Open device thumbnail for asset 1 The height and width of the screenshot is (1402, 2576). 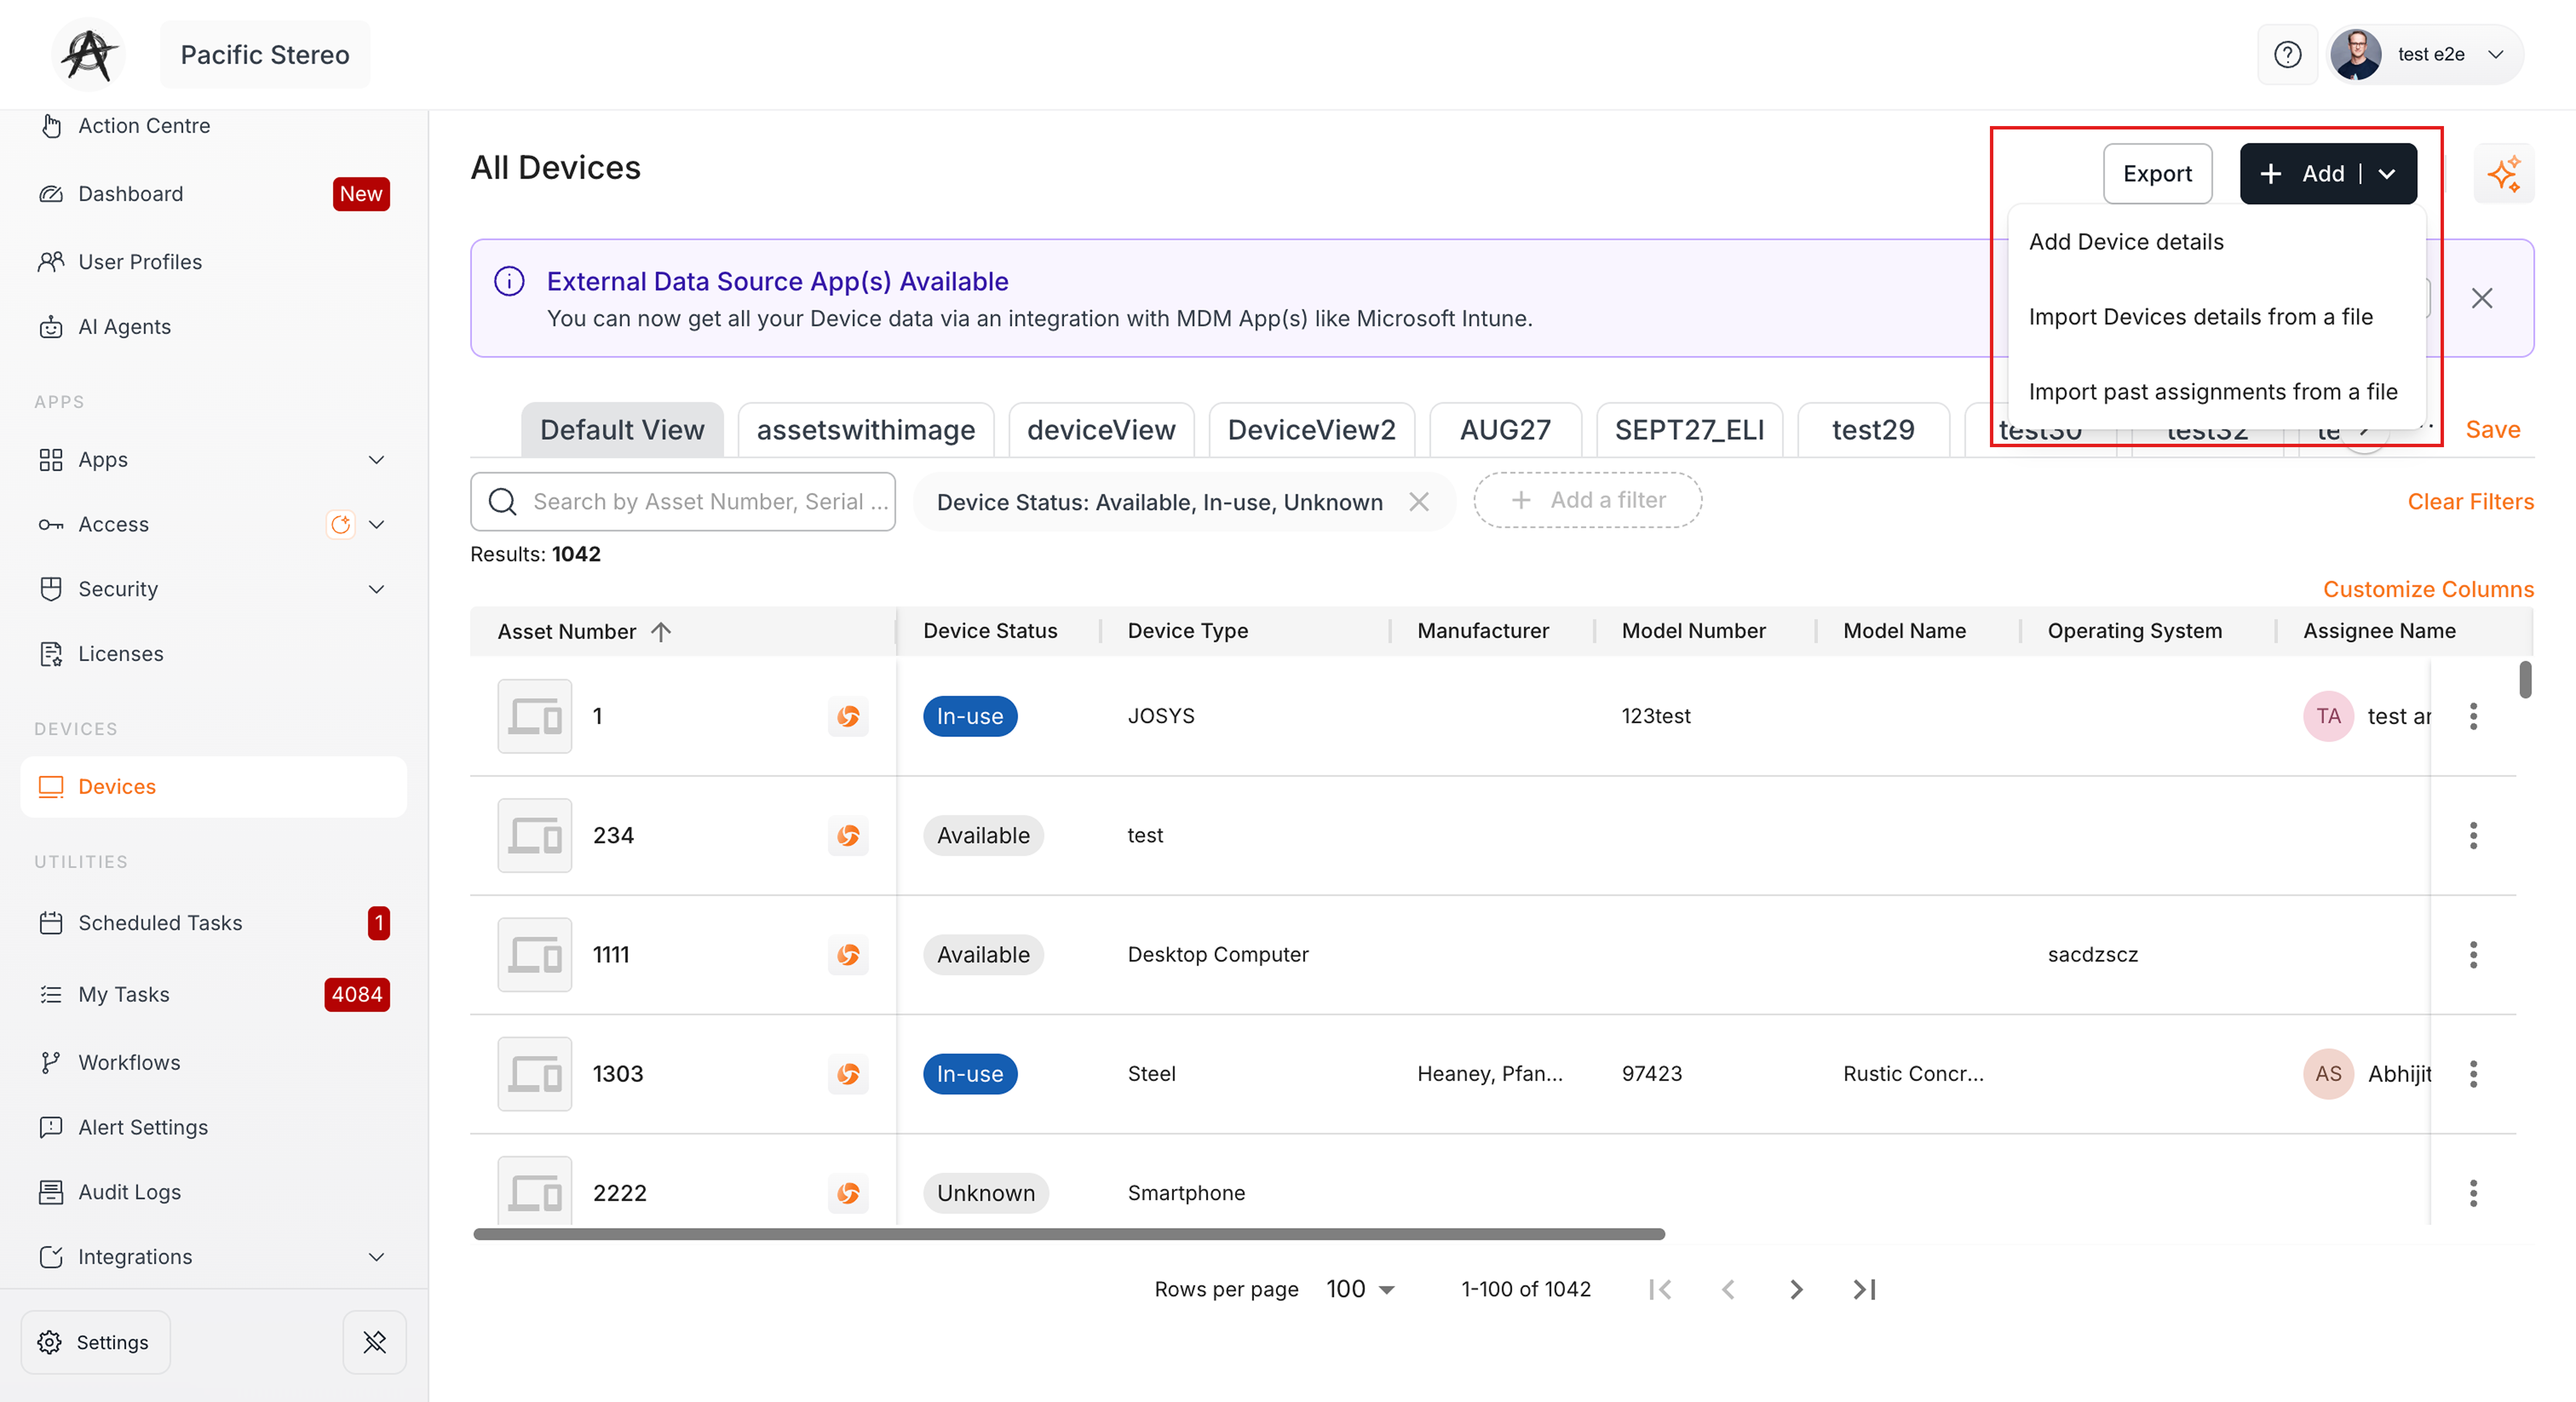[x=535, y=716]
